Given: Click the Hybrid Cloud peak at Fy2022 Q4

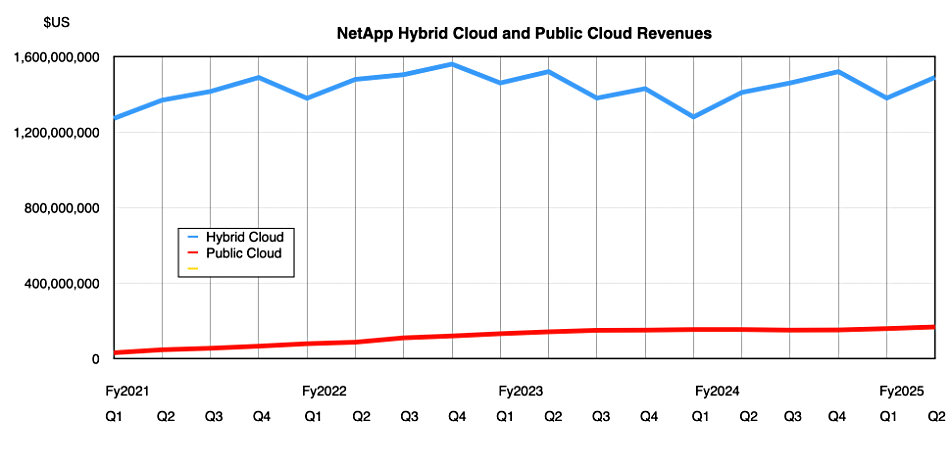Looking at the screenshot, I should tap(452, 64).
